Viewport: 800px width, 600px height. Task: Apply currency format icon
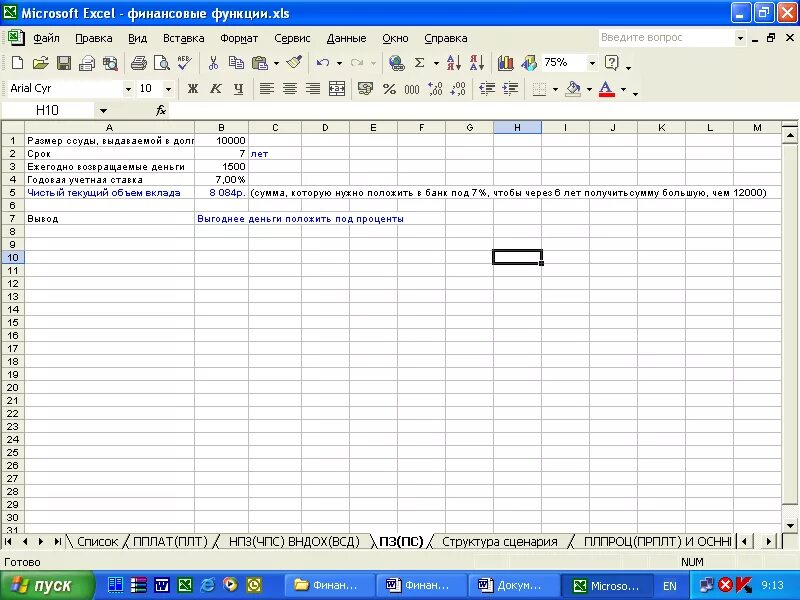tap(365, 89)
